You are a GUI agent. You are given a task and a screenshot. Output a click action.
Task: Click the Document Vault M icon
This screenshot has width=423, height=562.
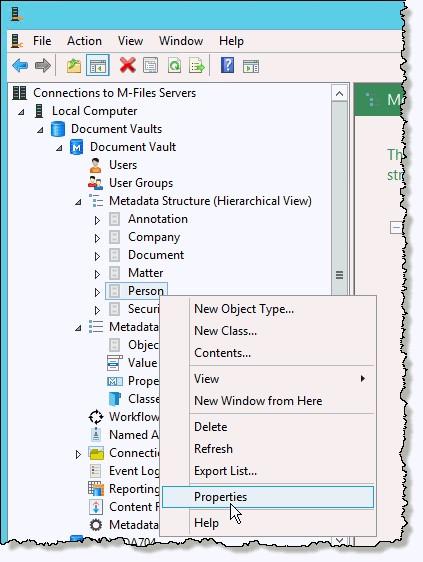pos(76,147)
